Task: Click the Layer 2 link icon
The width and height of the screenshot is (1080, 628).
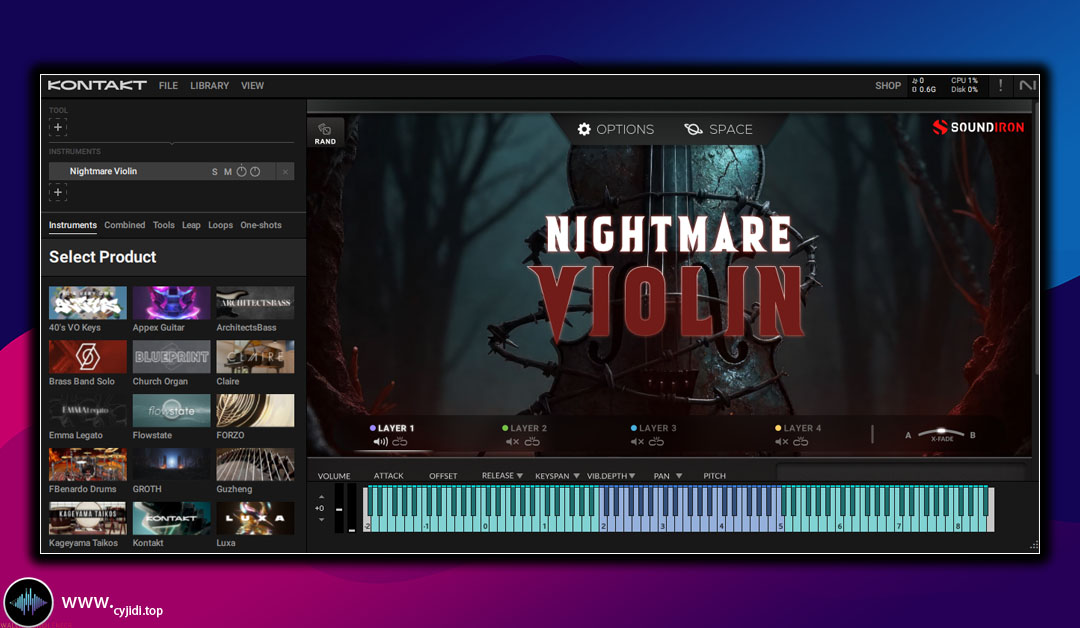Action: click(x=532, y=441)
